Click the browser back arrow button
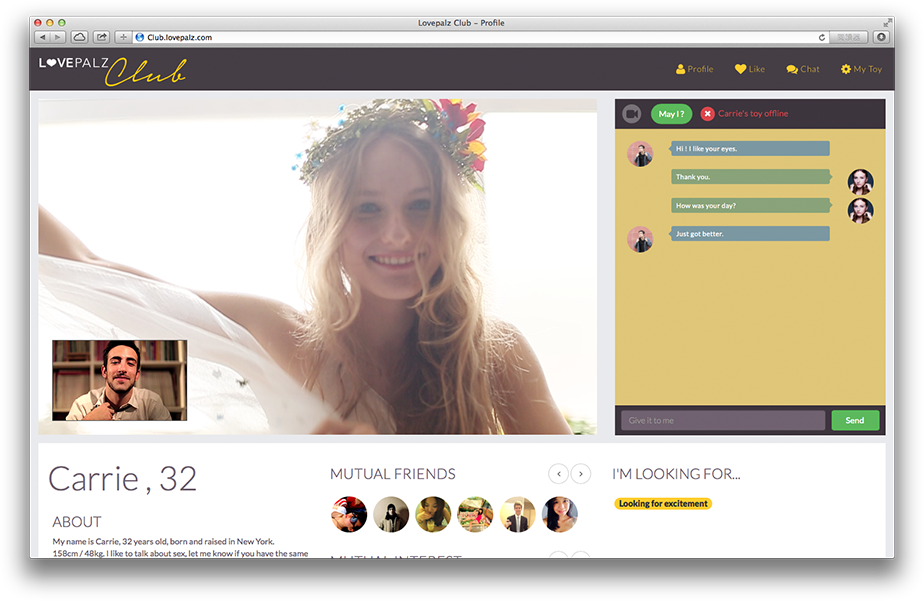This screenshot has height=601, width=924. pos(43,37)
